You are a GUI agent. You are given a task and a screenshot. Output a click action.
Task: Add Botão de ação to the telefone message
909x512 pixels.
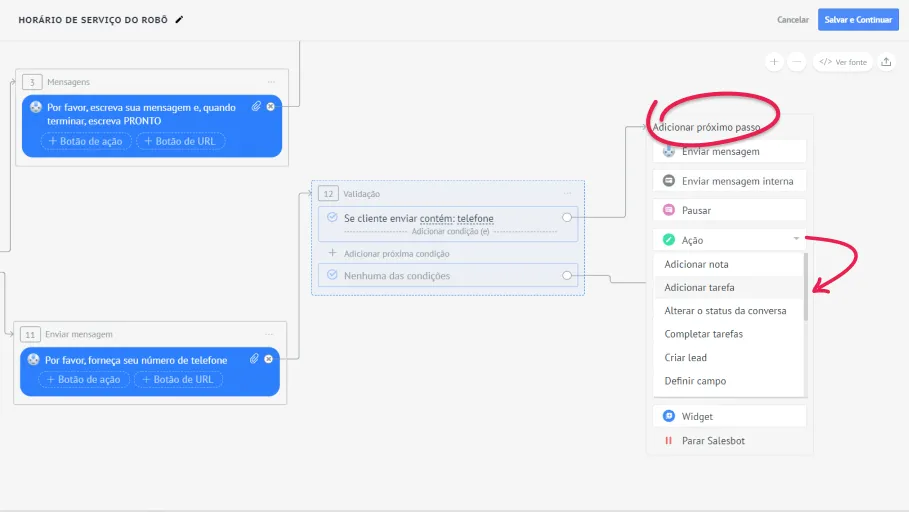(x=84, y=379)
